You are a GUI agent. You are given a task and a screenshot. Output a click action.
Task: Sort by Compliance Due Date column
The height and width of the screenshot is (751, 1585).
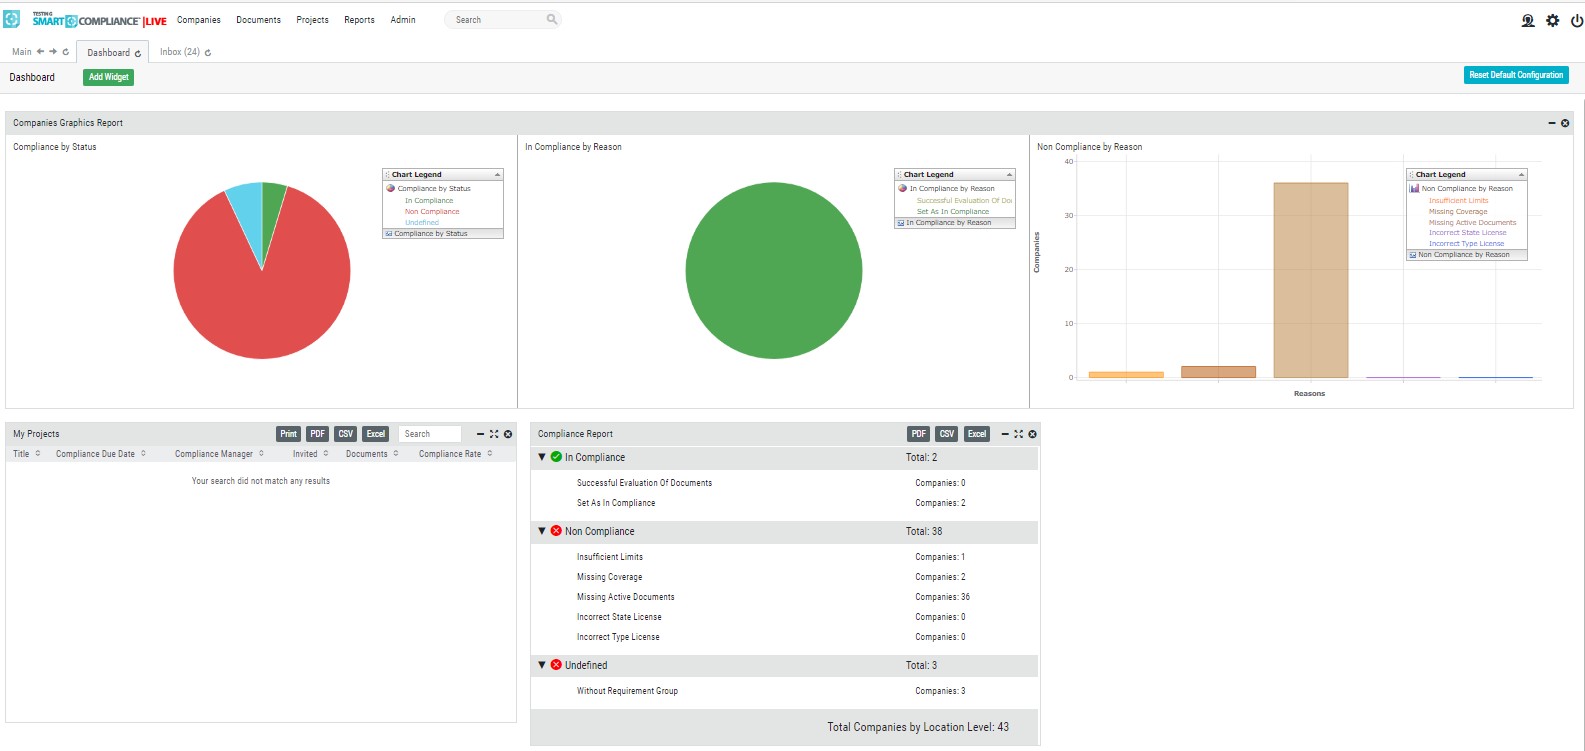coord(101,454)
